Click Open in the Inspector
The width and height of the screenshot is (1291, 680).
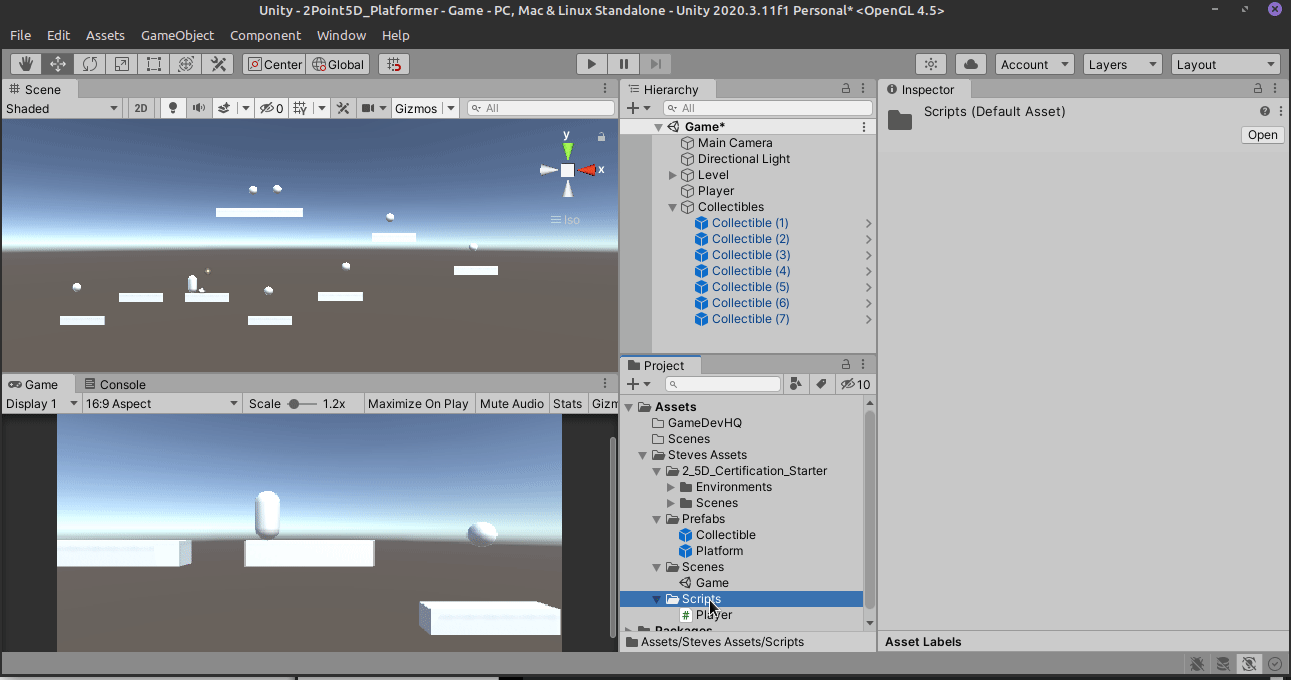click(1261, 134)
